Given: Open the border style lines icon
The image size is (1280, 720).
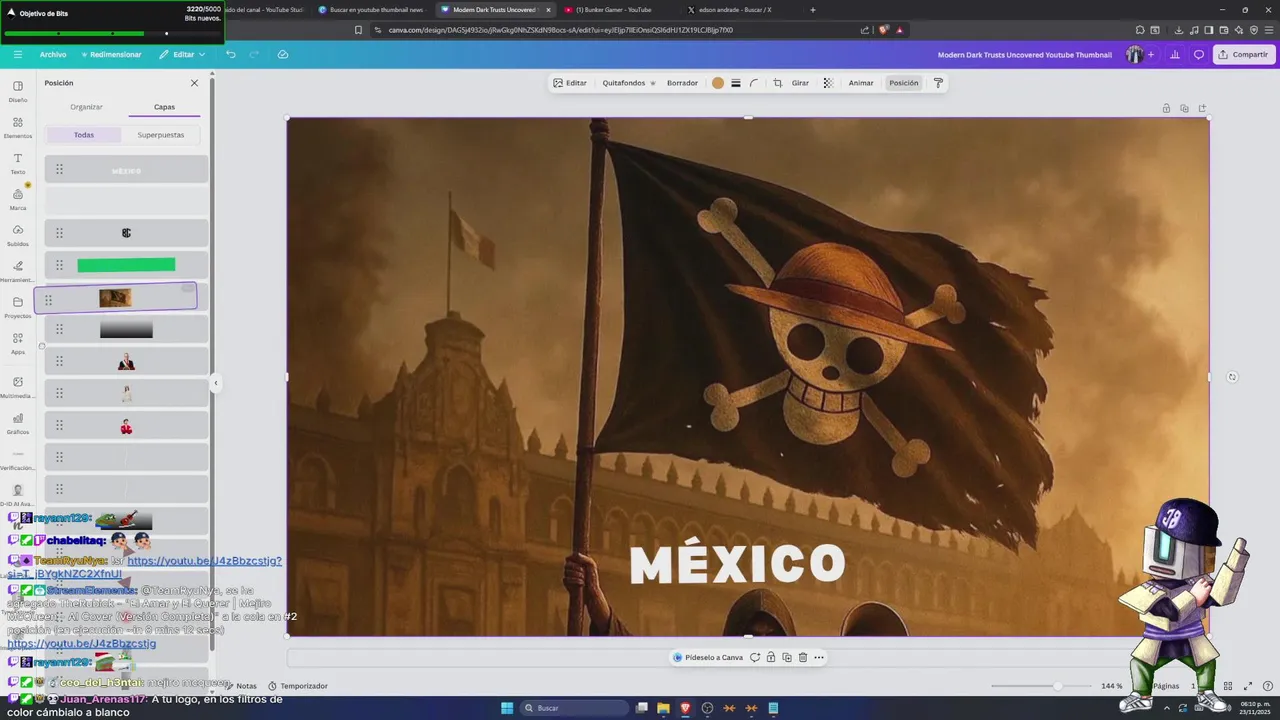Looking at the screenshot, I should click(736, 83).
